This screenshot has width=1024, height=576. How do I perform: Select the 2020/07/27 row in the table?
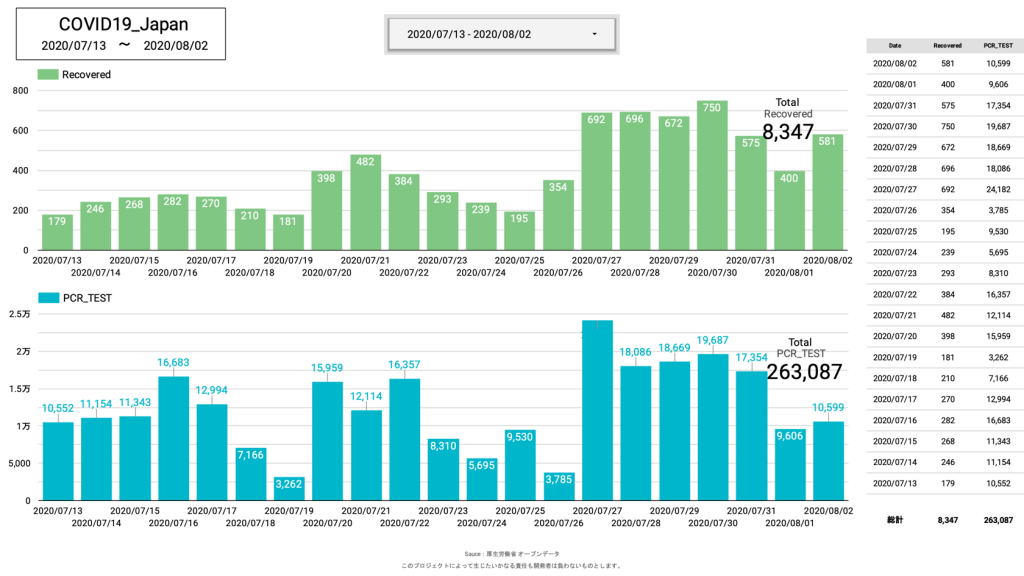pos(945,189)
